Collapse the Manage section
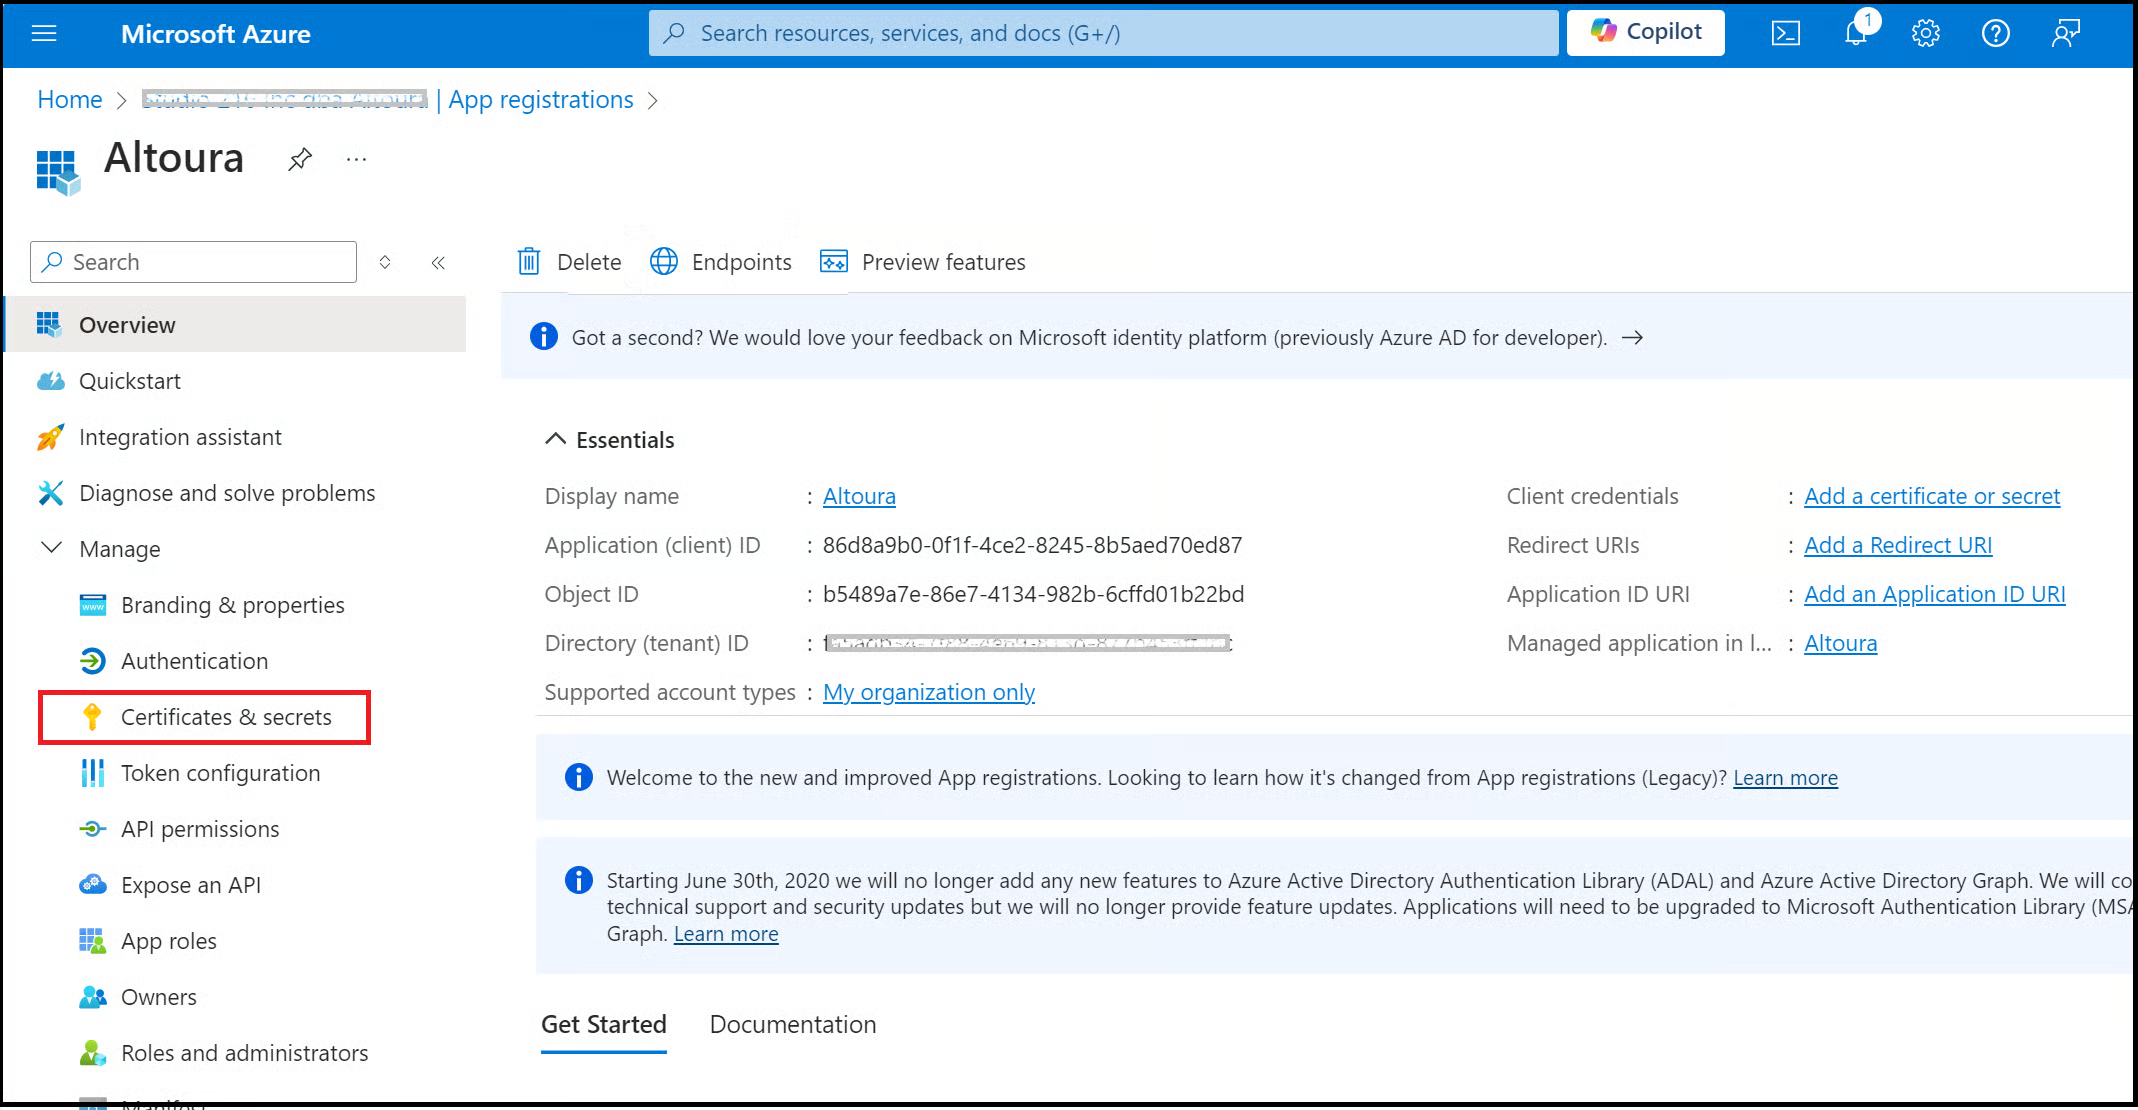 click(x=51, y=548)
